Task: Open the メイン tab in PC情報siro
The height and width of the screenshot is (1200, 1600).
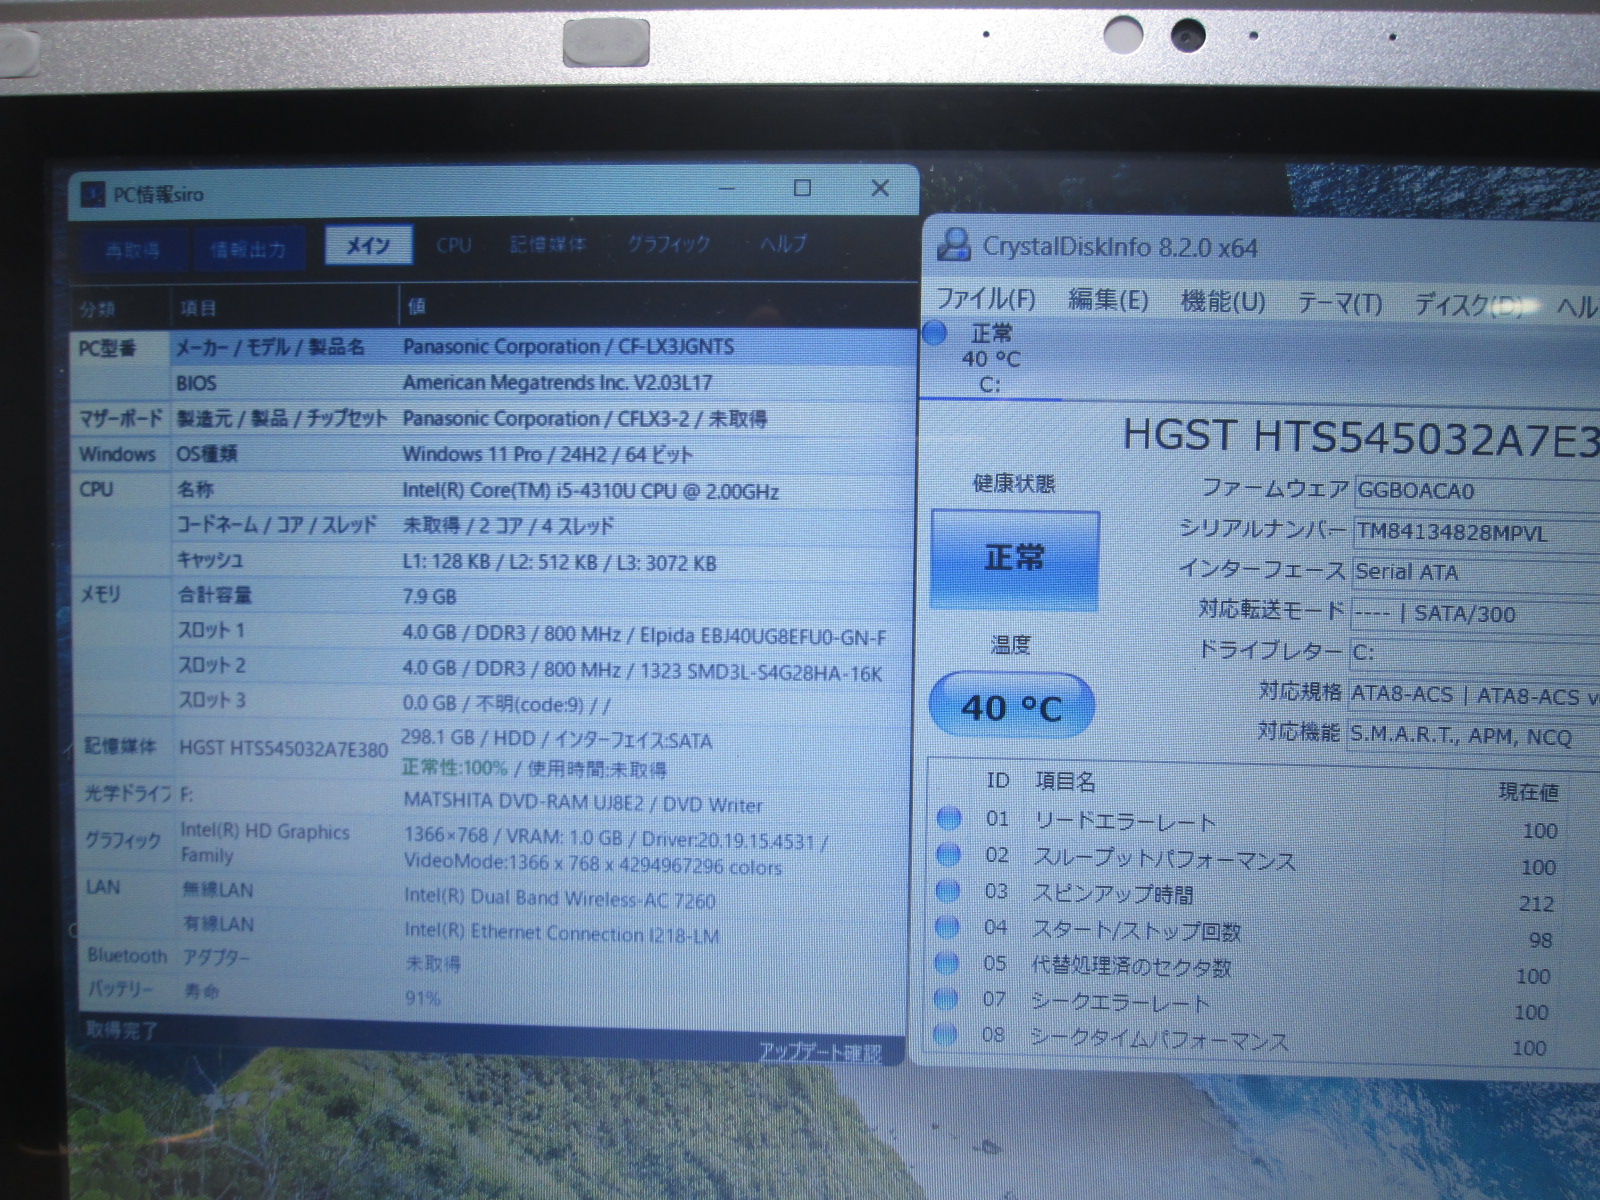Action: click(369, 245)
